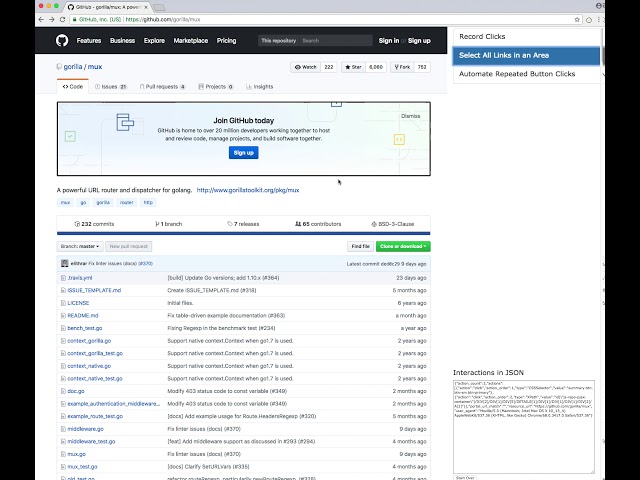Open the example_route_test.go file
The width and height of the screenshot is (640, 480).
(95, 416)
